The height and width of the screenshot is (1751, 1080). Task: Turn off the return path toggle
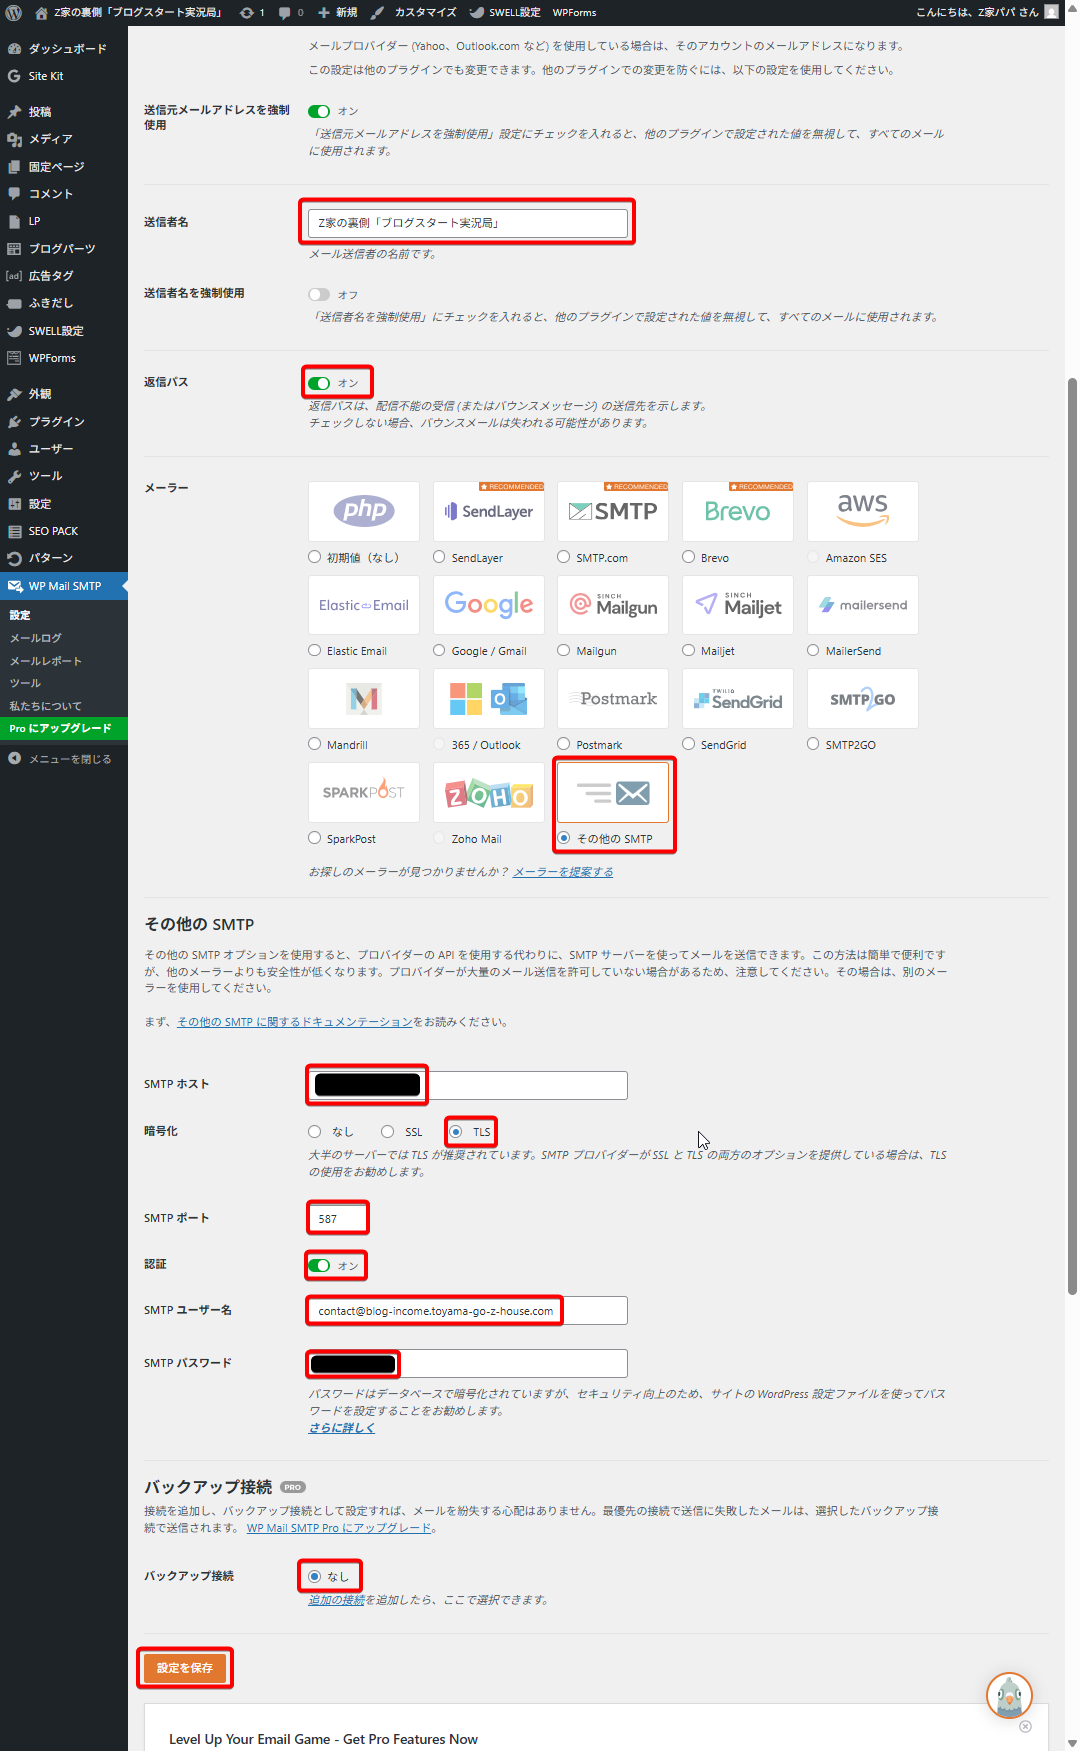tap(319, 383)
